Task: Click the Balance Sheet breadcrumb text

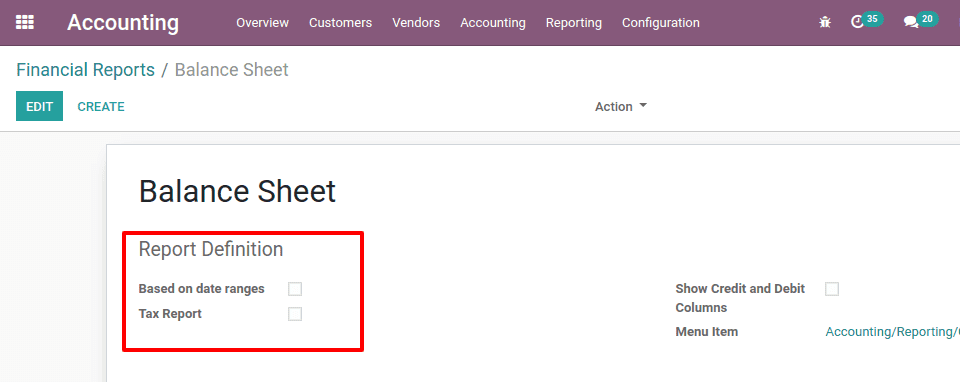Action: [231, 70]
